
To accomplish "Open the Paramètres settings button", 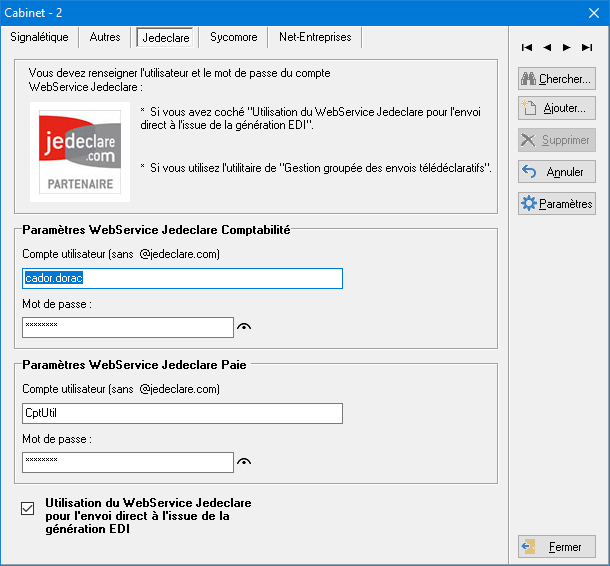I will [557, 204].
